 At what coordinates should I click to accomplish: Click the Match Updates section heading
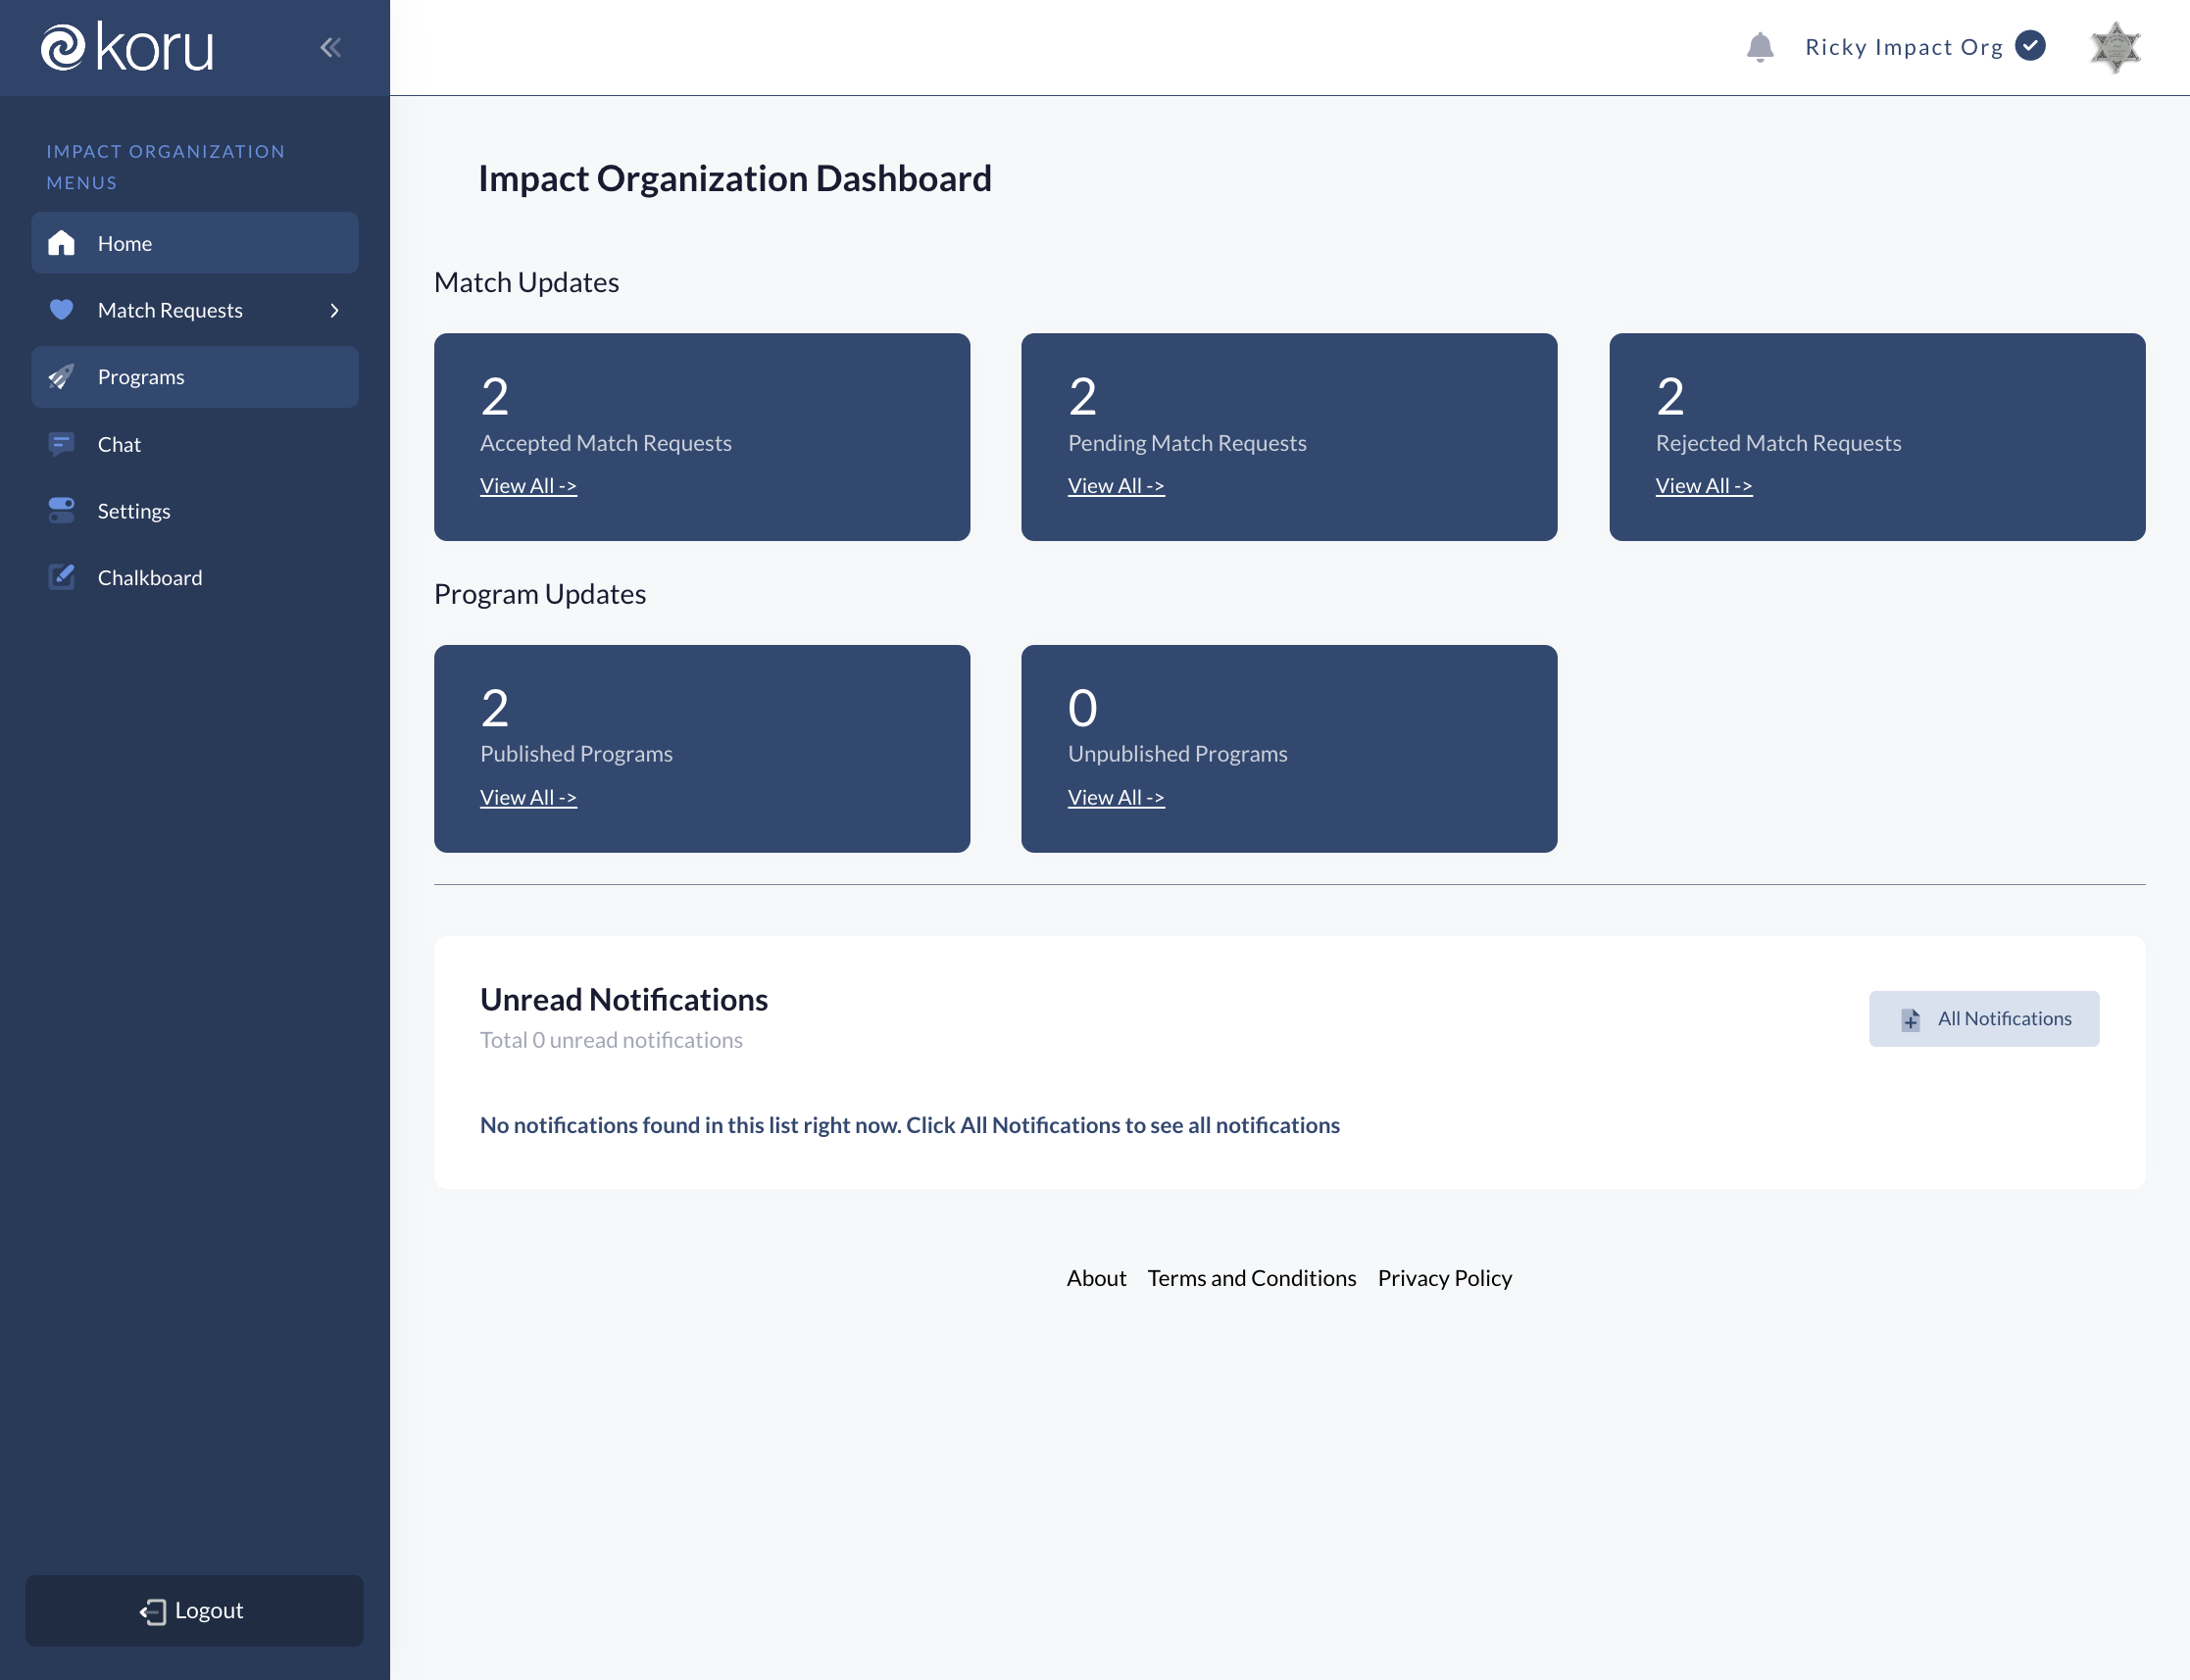[527, 282]
